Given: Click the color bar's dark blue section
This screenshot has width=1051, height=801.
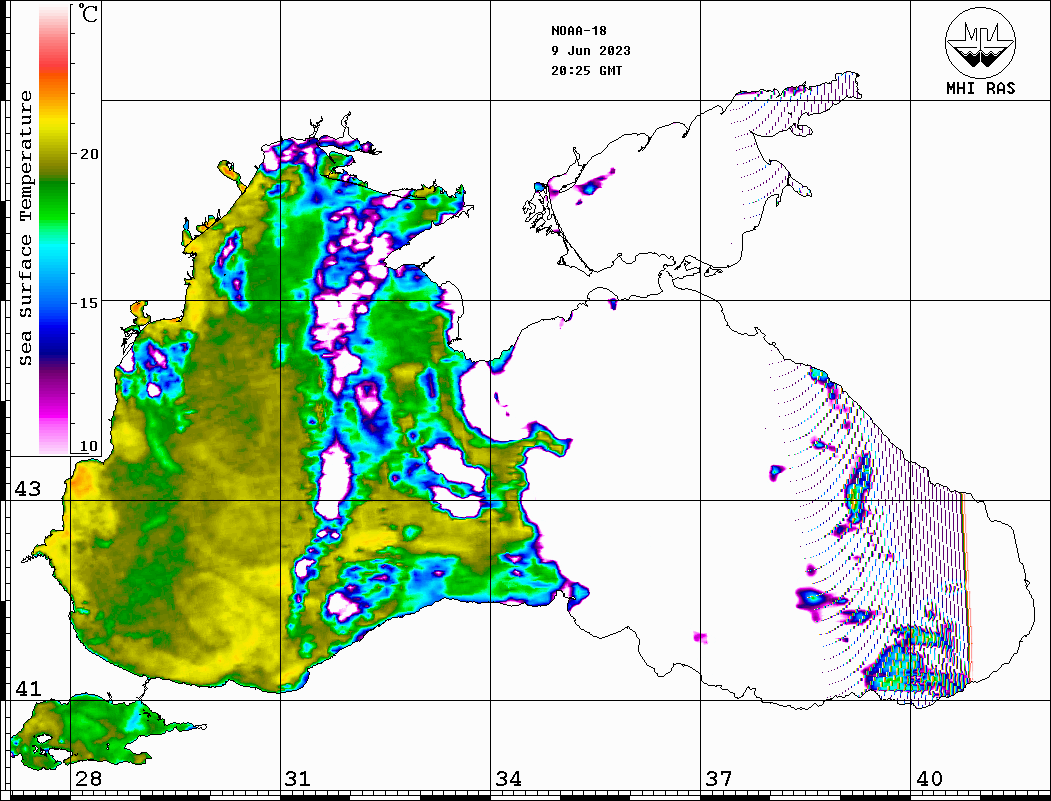Looking at the screenshot, I should (54, 342).
